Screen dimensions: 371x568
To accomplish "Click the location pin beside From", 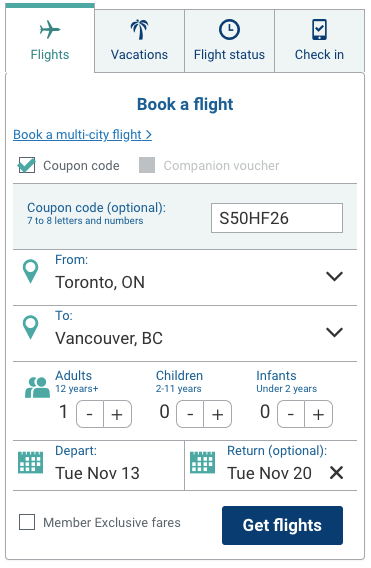I will (x=30, y=271).
